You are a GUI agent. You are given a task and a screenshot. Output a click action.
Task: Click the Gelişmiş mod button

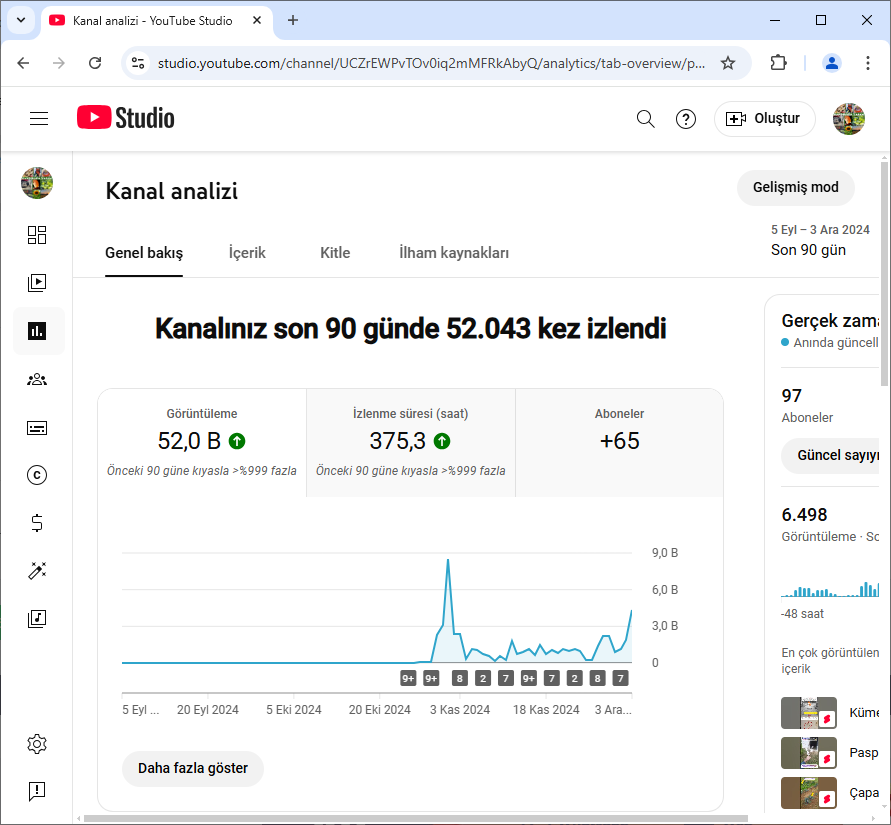(x=796, y=188)
